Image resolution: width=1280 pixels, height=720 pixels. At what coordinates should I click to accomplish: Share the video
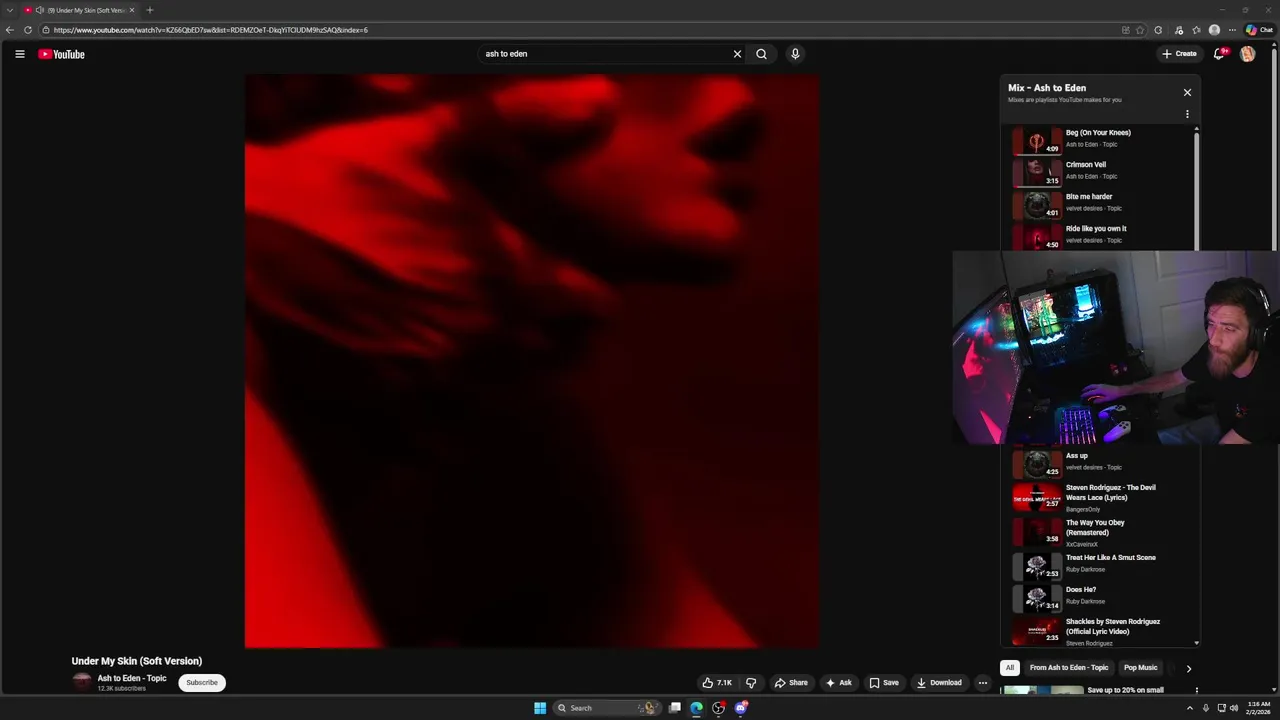[790, 683]
